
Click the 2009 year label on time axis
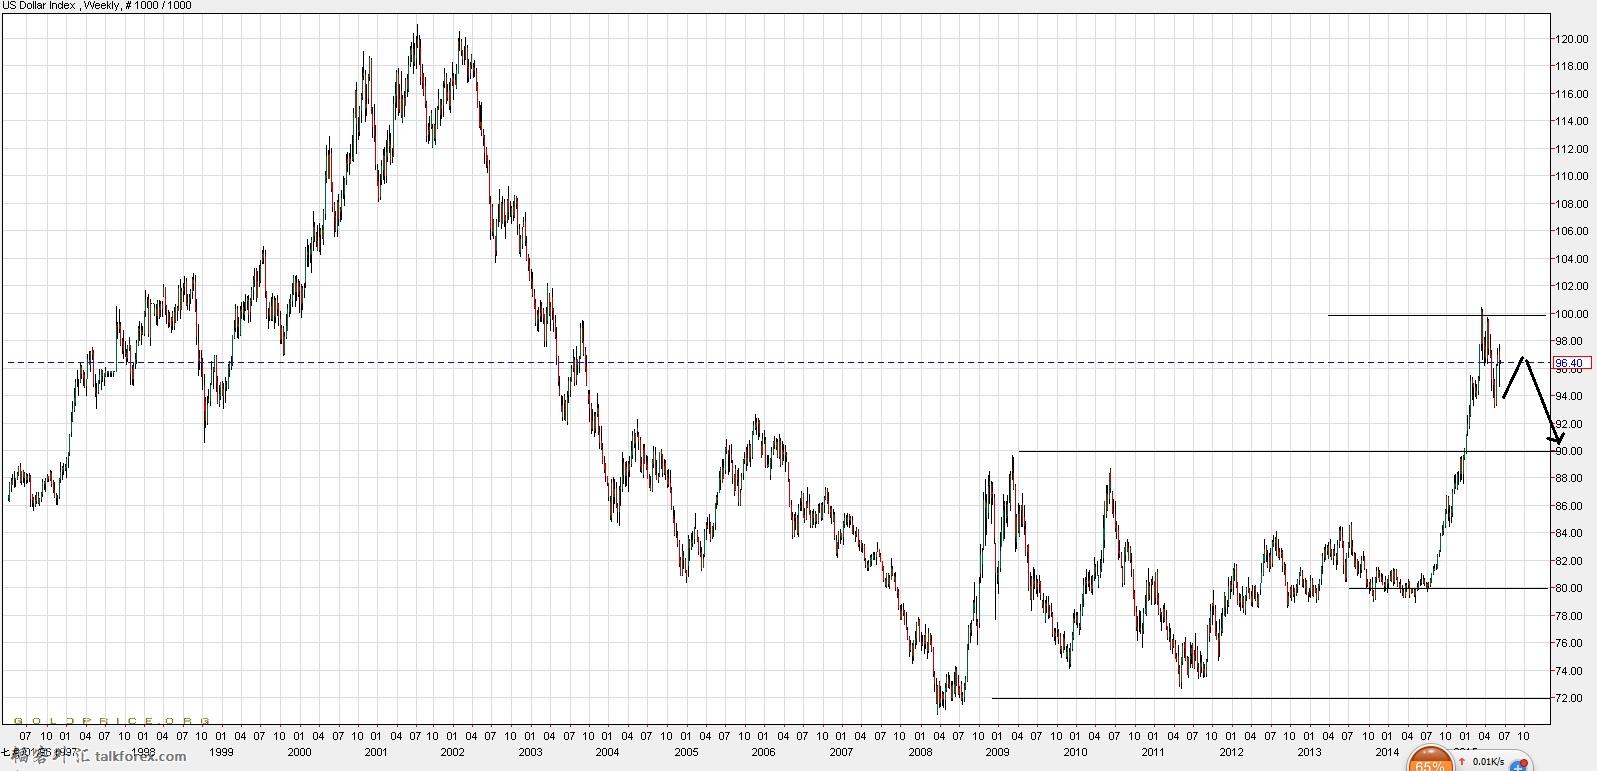coord(997,752)
